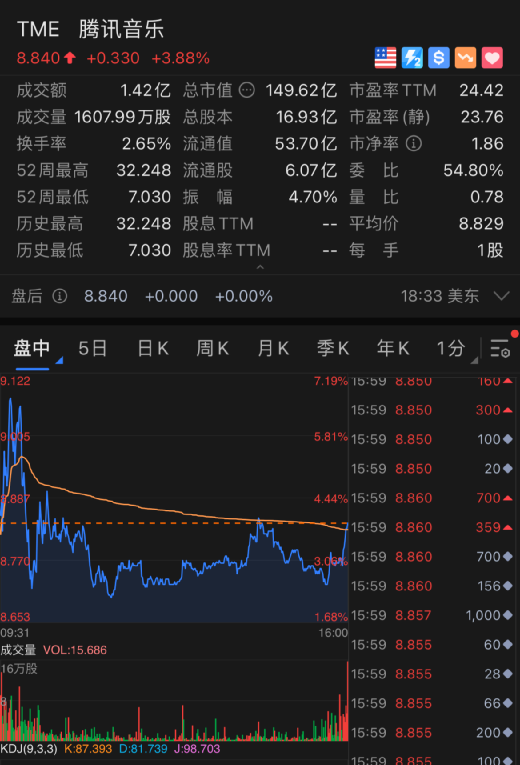Open the info bubble next to 总市值
Viewport: 520px width, 765px height.
coord(247,90)
